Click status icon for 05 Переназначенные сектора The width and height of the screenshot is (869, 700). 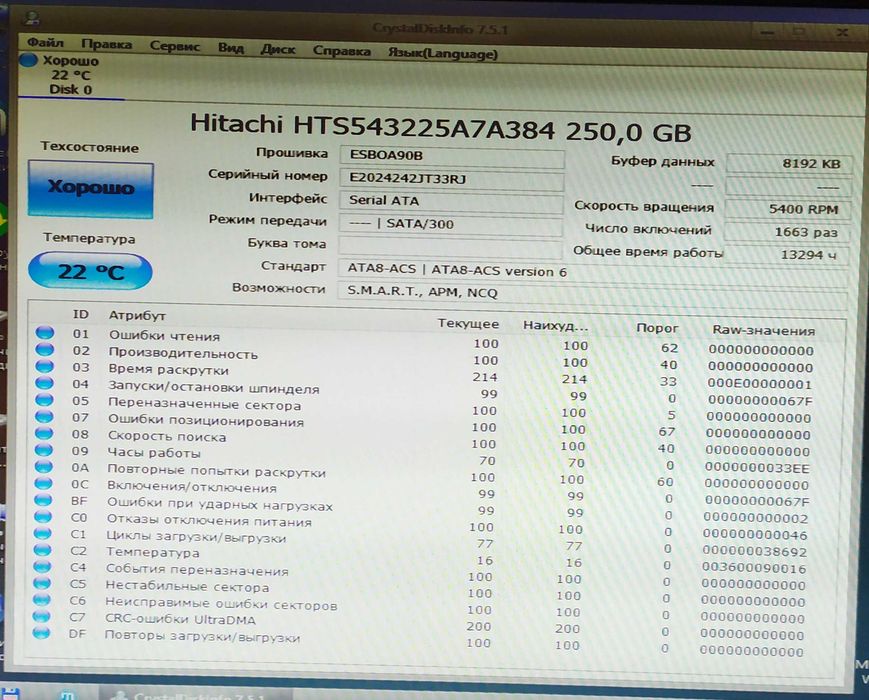44,399
